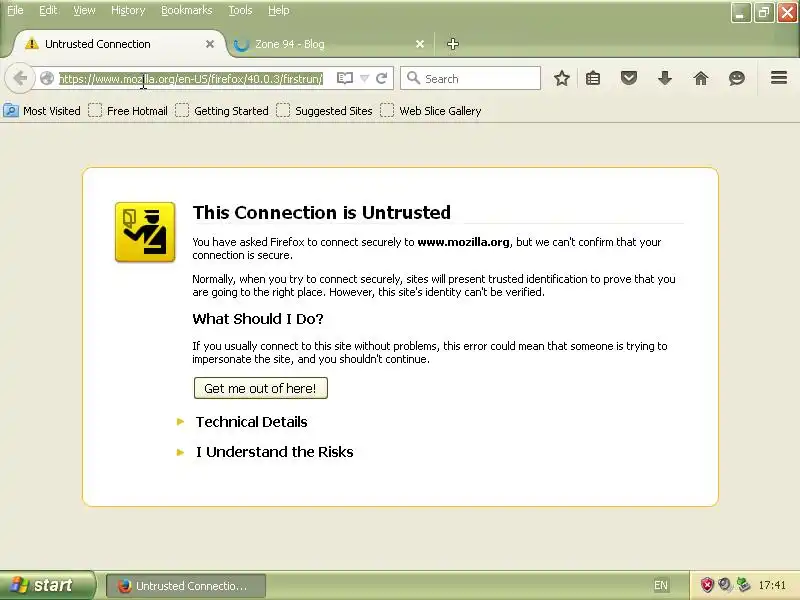
Task: Click the red shield tray icon
Action: [x=707, y=585]
